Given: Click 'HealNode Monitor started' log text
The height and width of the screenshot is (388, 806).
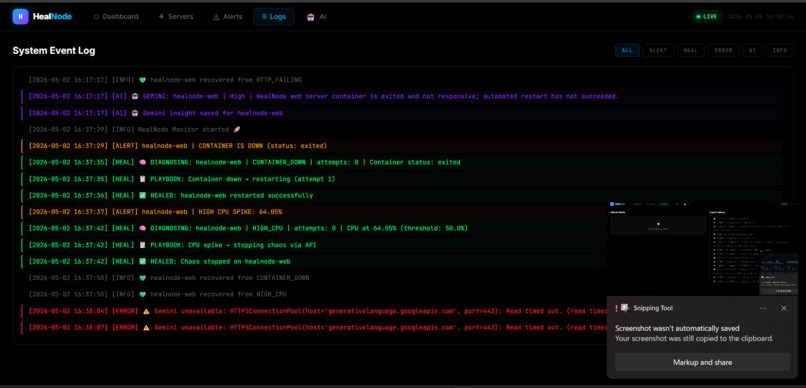Looking at the screenshot, I should pyautogui.click(x=184, y=129).
